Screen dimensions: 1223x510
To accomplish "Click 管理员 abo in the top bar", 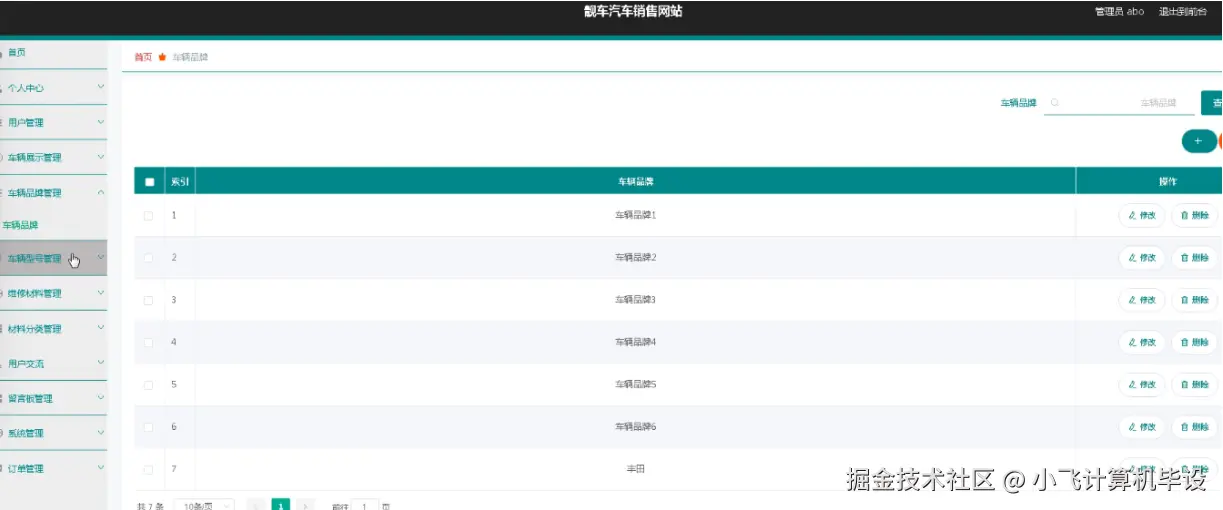I will (x=1119, y=12).
